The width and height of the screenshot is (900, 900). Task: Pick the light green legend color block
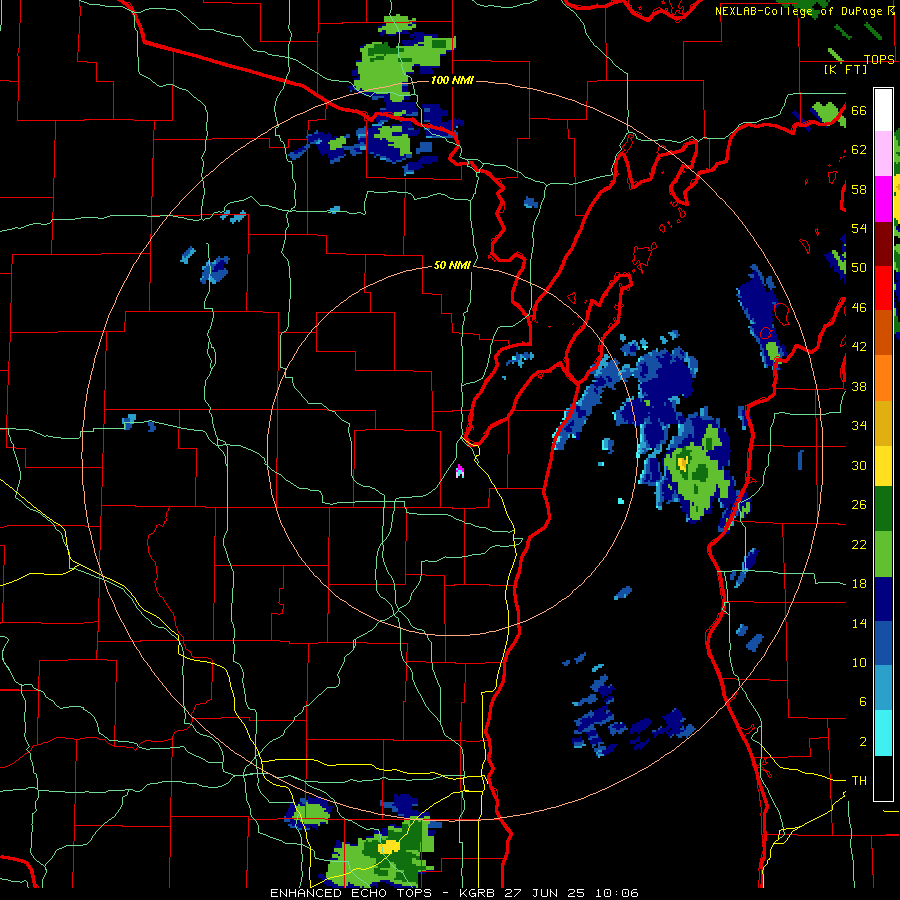[883, 554]
